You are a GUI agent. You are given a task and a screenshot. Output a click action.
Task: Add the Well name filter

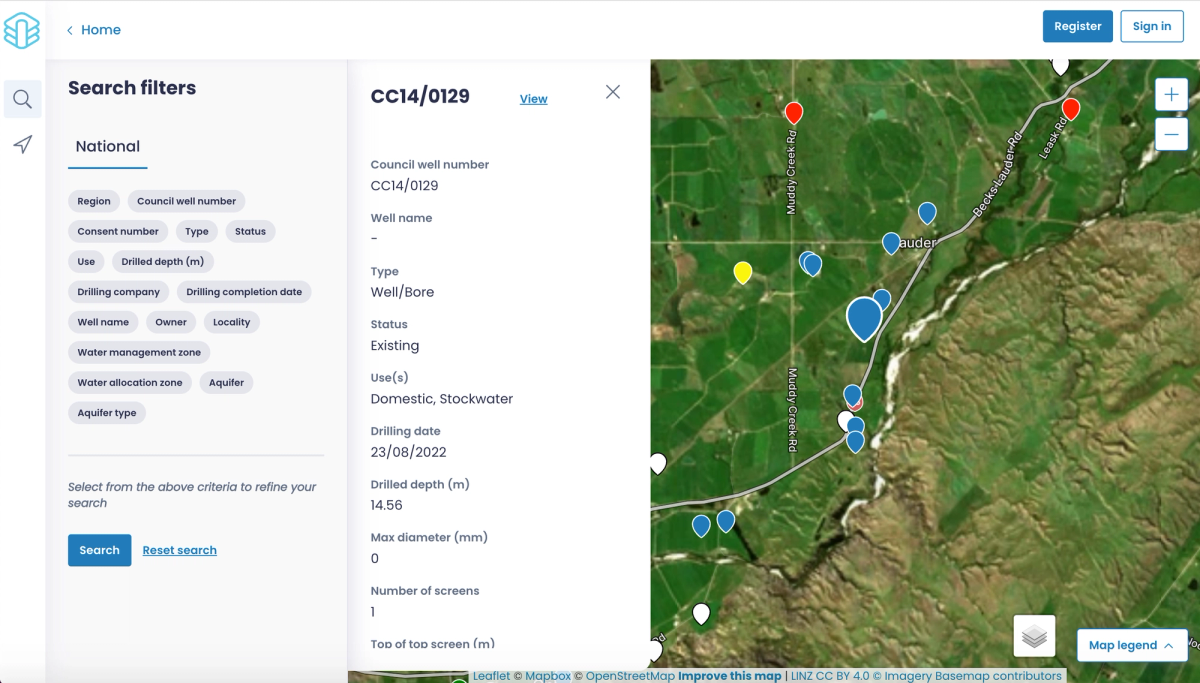pyautogui.click(x=103, y=322)
